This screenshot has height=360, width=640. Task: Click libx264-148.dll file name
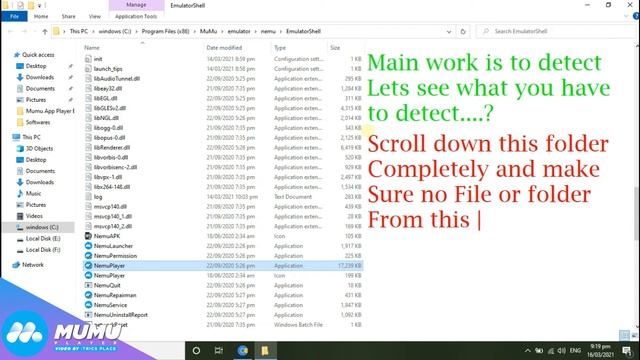(x=112, y=187)
